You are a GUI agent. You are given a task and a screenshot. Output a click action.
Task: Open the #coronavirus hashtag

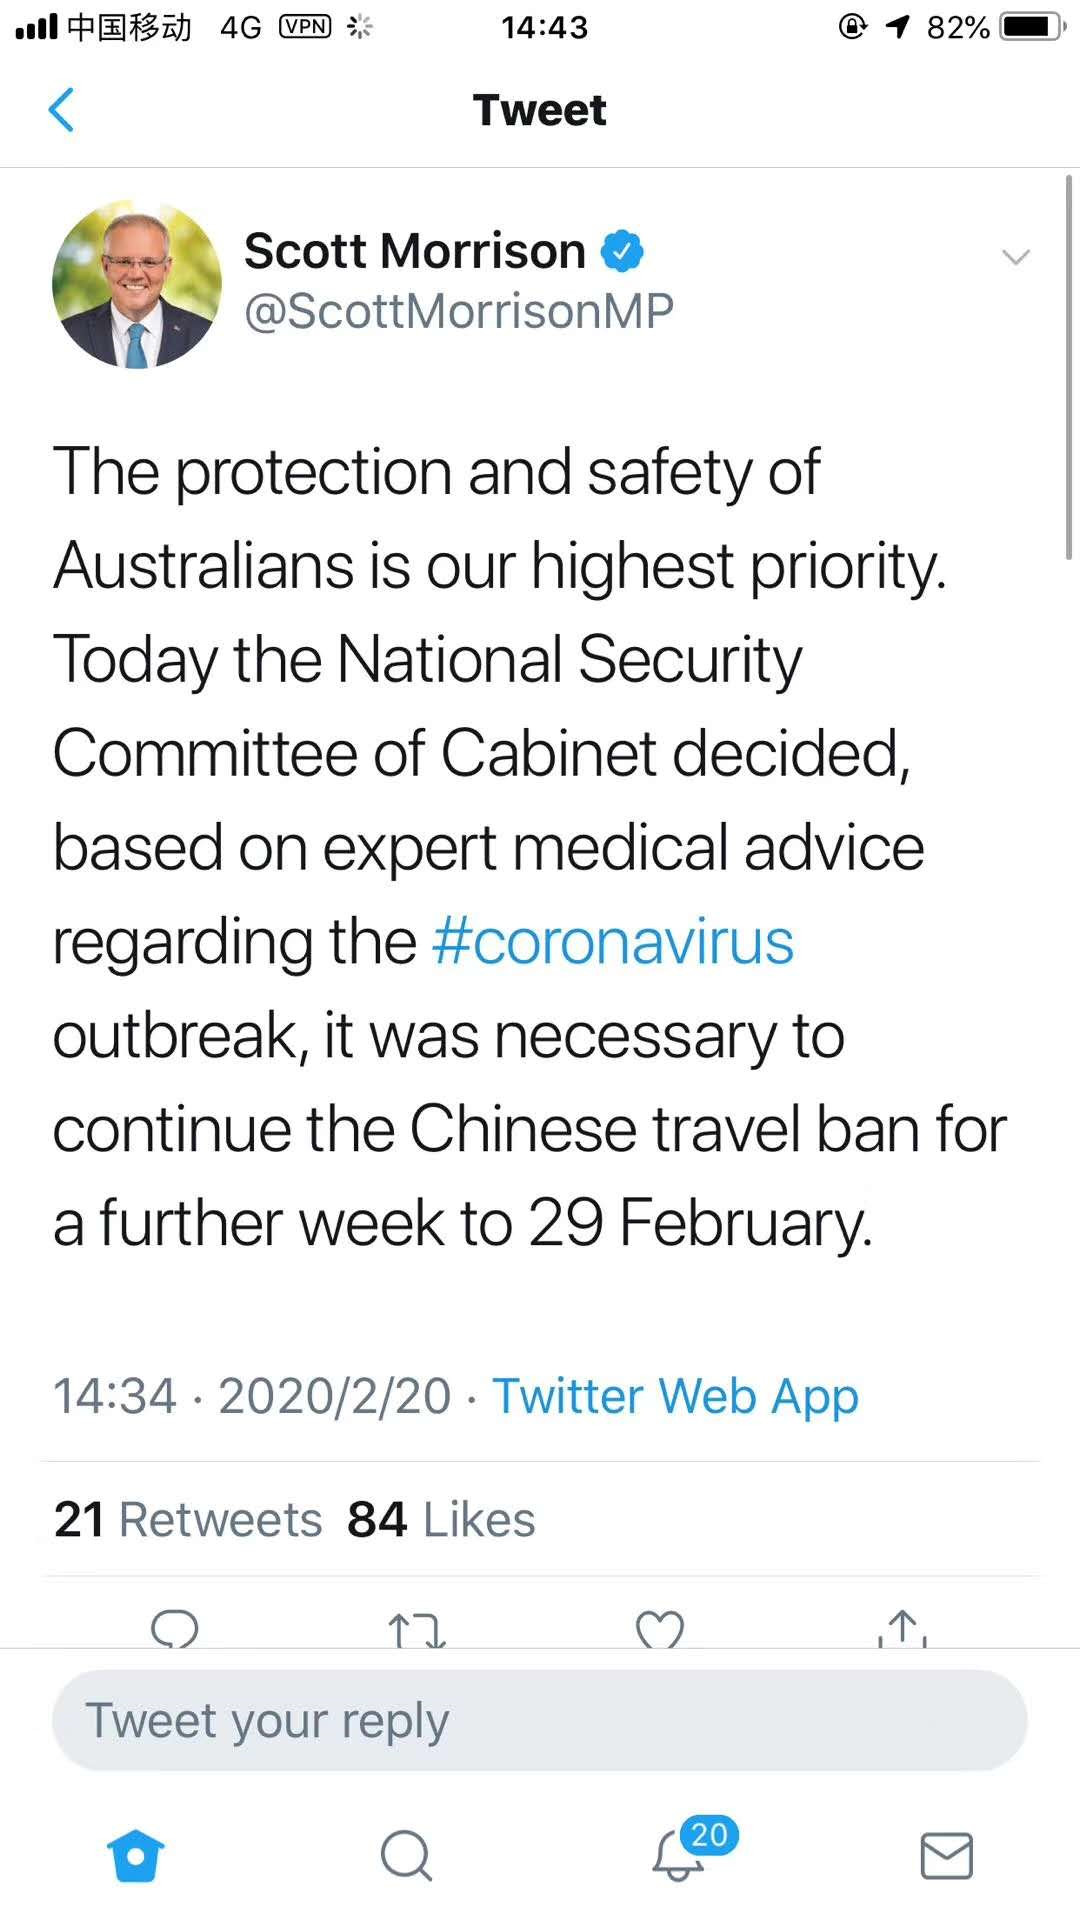click(x=613, y=942)
